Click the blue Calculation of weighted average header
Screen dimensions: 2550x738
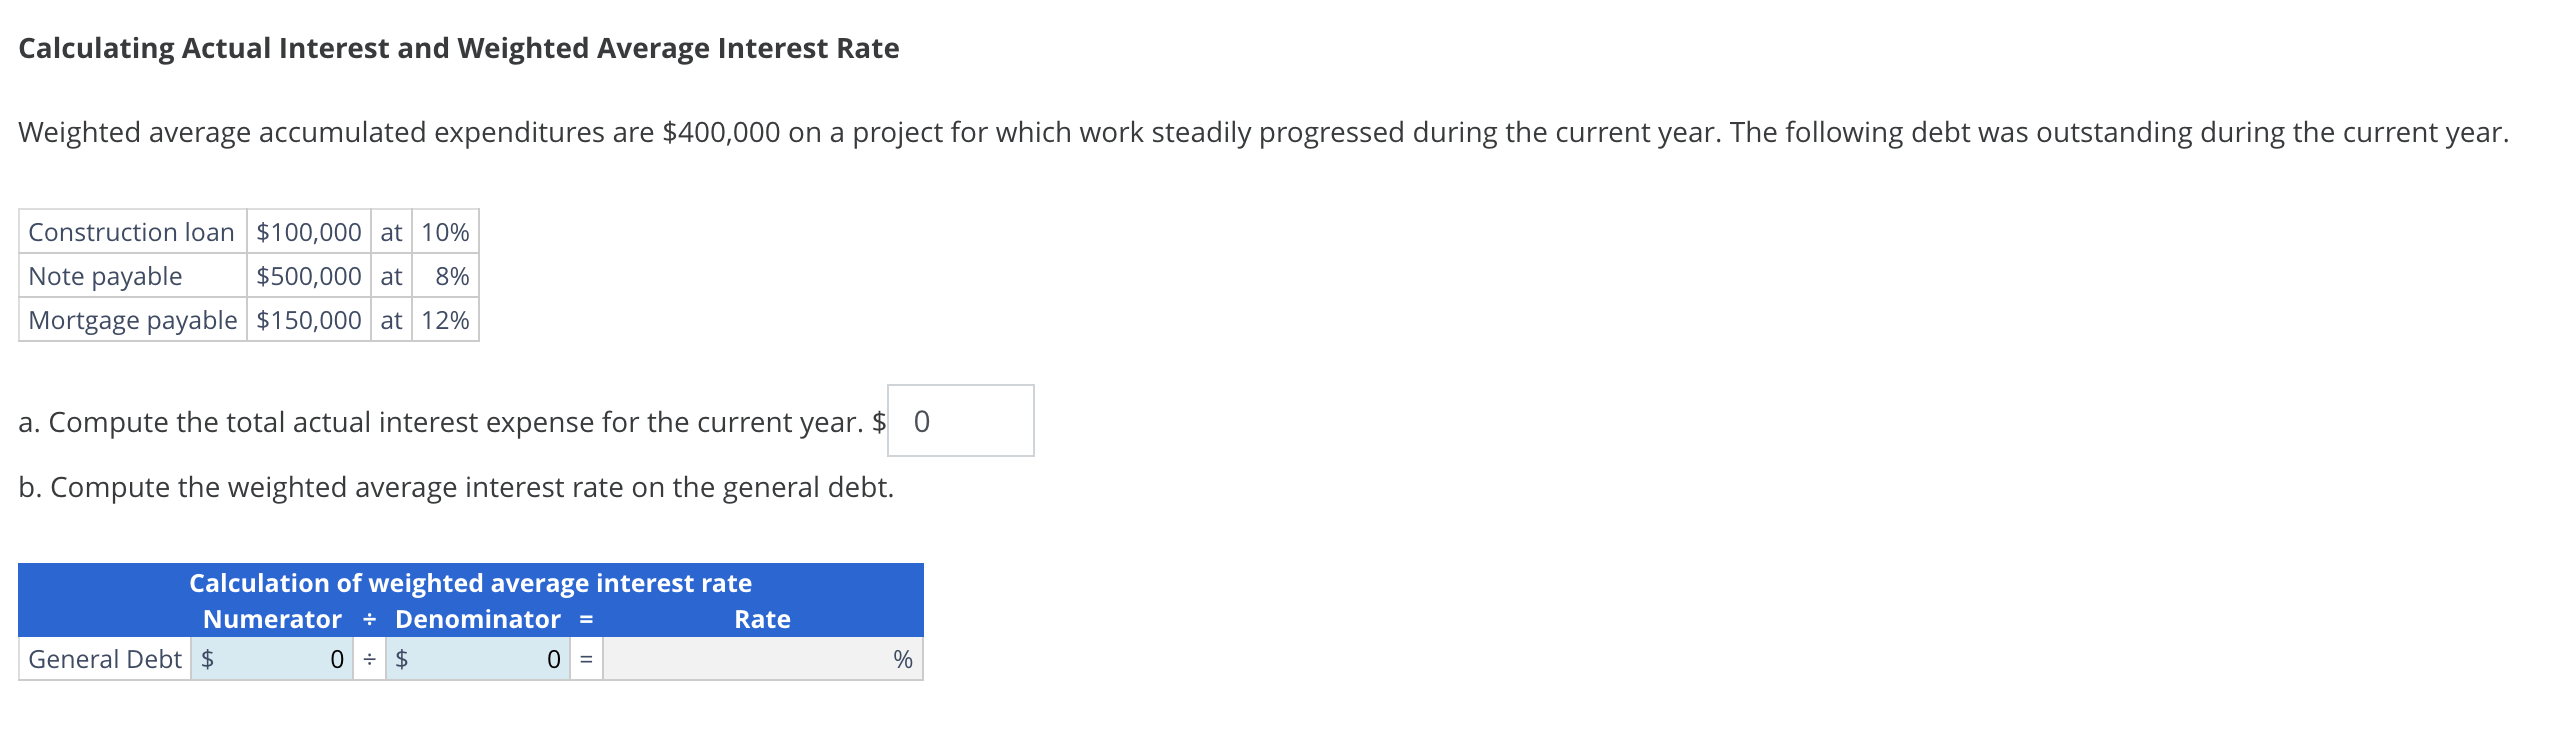(x=470, y=581)
